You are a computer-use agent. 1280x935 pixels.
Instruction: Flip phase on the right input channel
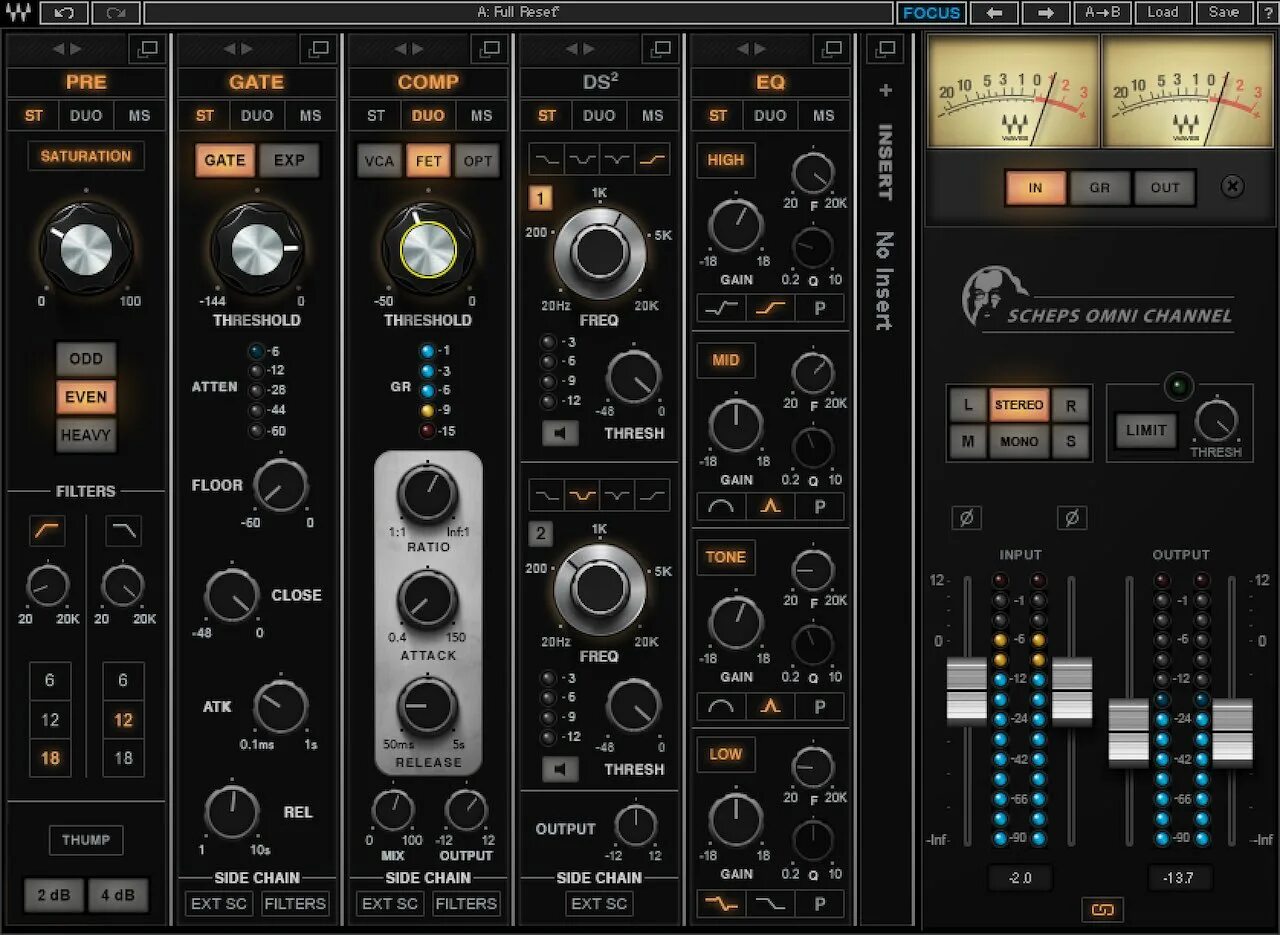pyautogui.click(x=1071, y=518)
